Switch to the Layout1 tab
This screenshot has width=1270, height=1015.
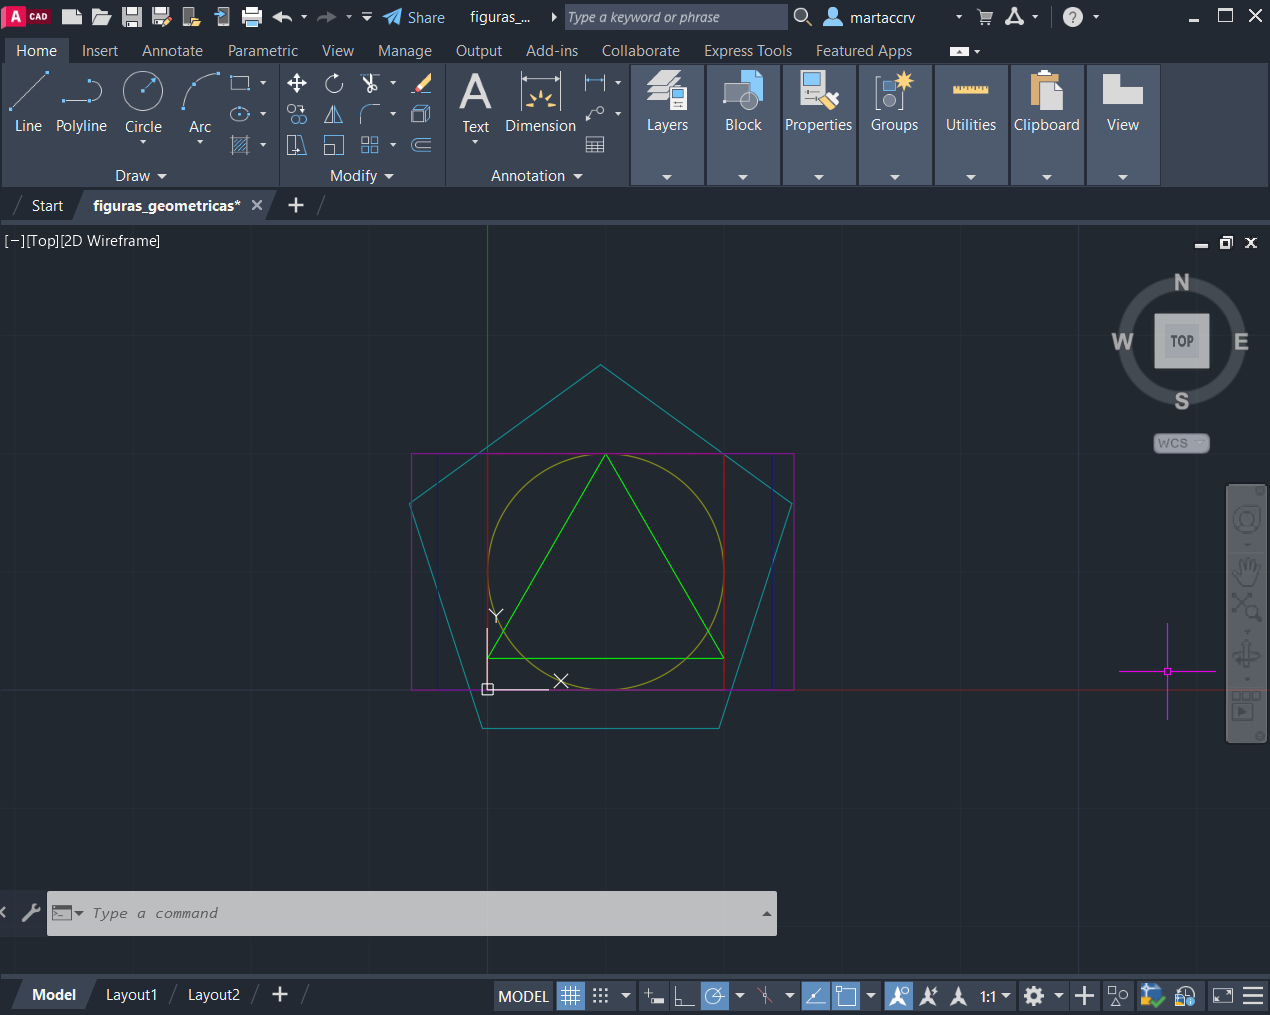tap(131, 995)
